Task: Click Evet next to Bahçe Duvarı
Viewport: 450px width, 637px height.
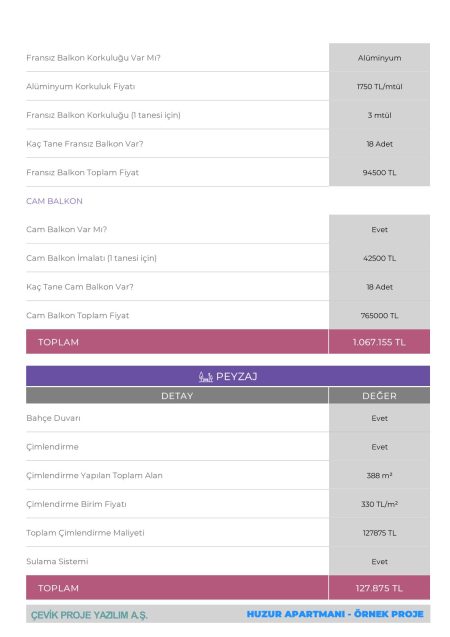Action: click(379, 418)
